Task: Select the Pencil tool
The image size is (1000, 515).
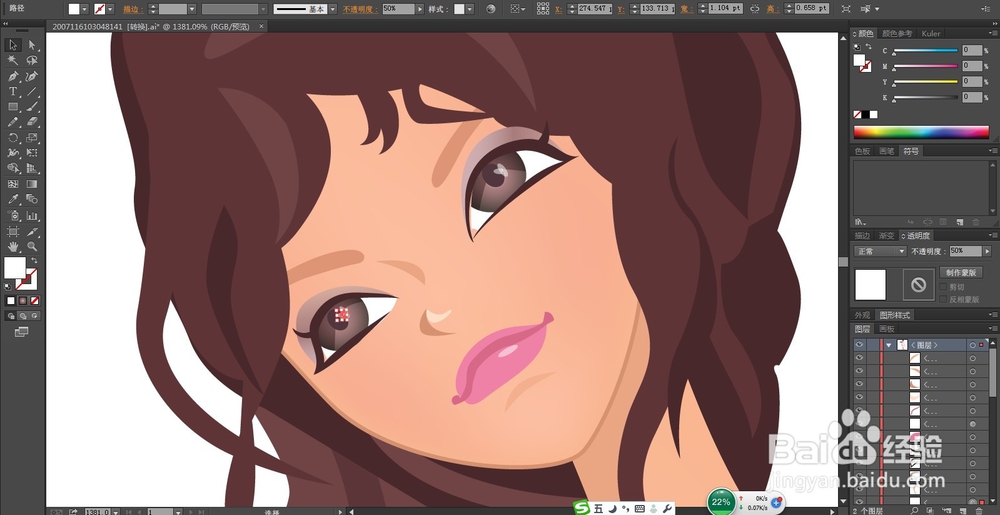Action: (13, 122)
